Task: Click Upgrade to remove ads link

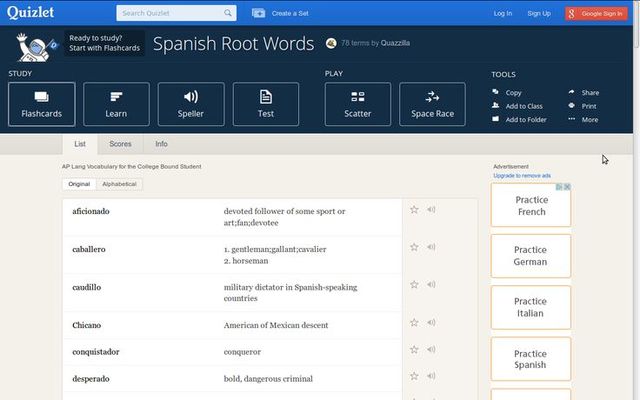Action: (522, 176)
